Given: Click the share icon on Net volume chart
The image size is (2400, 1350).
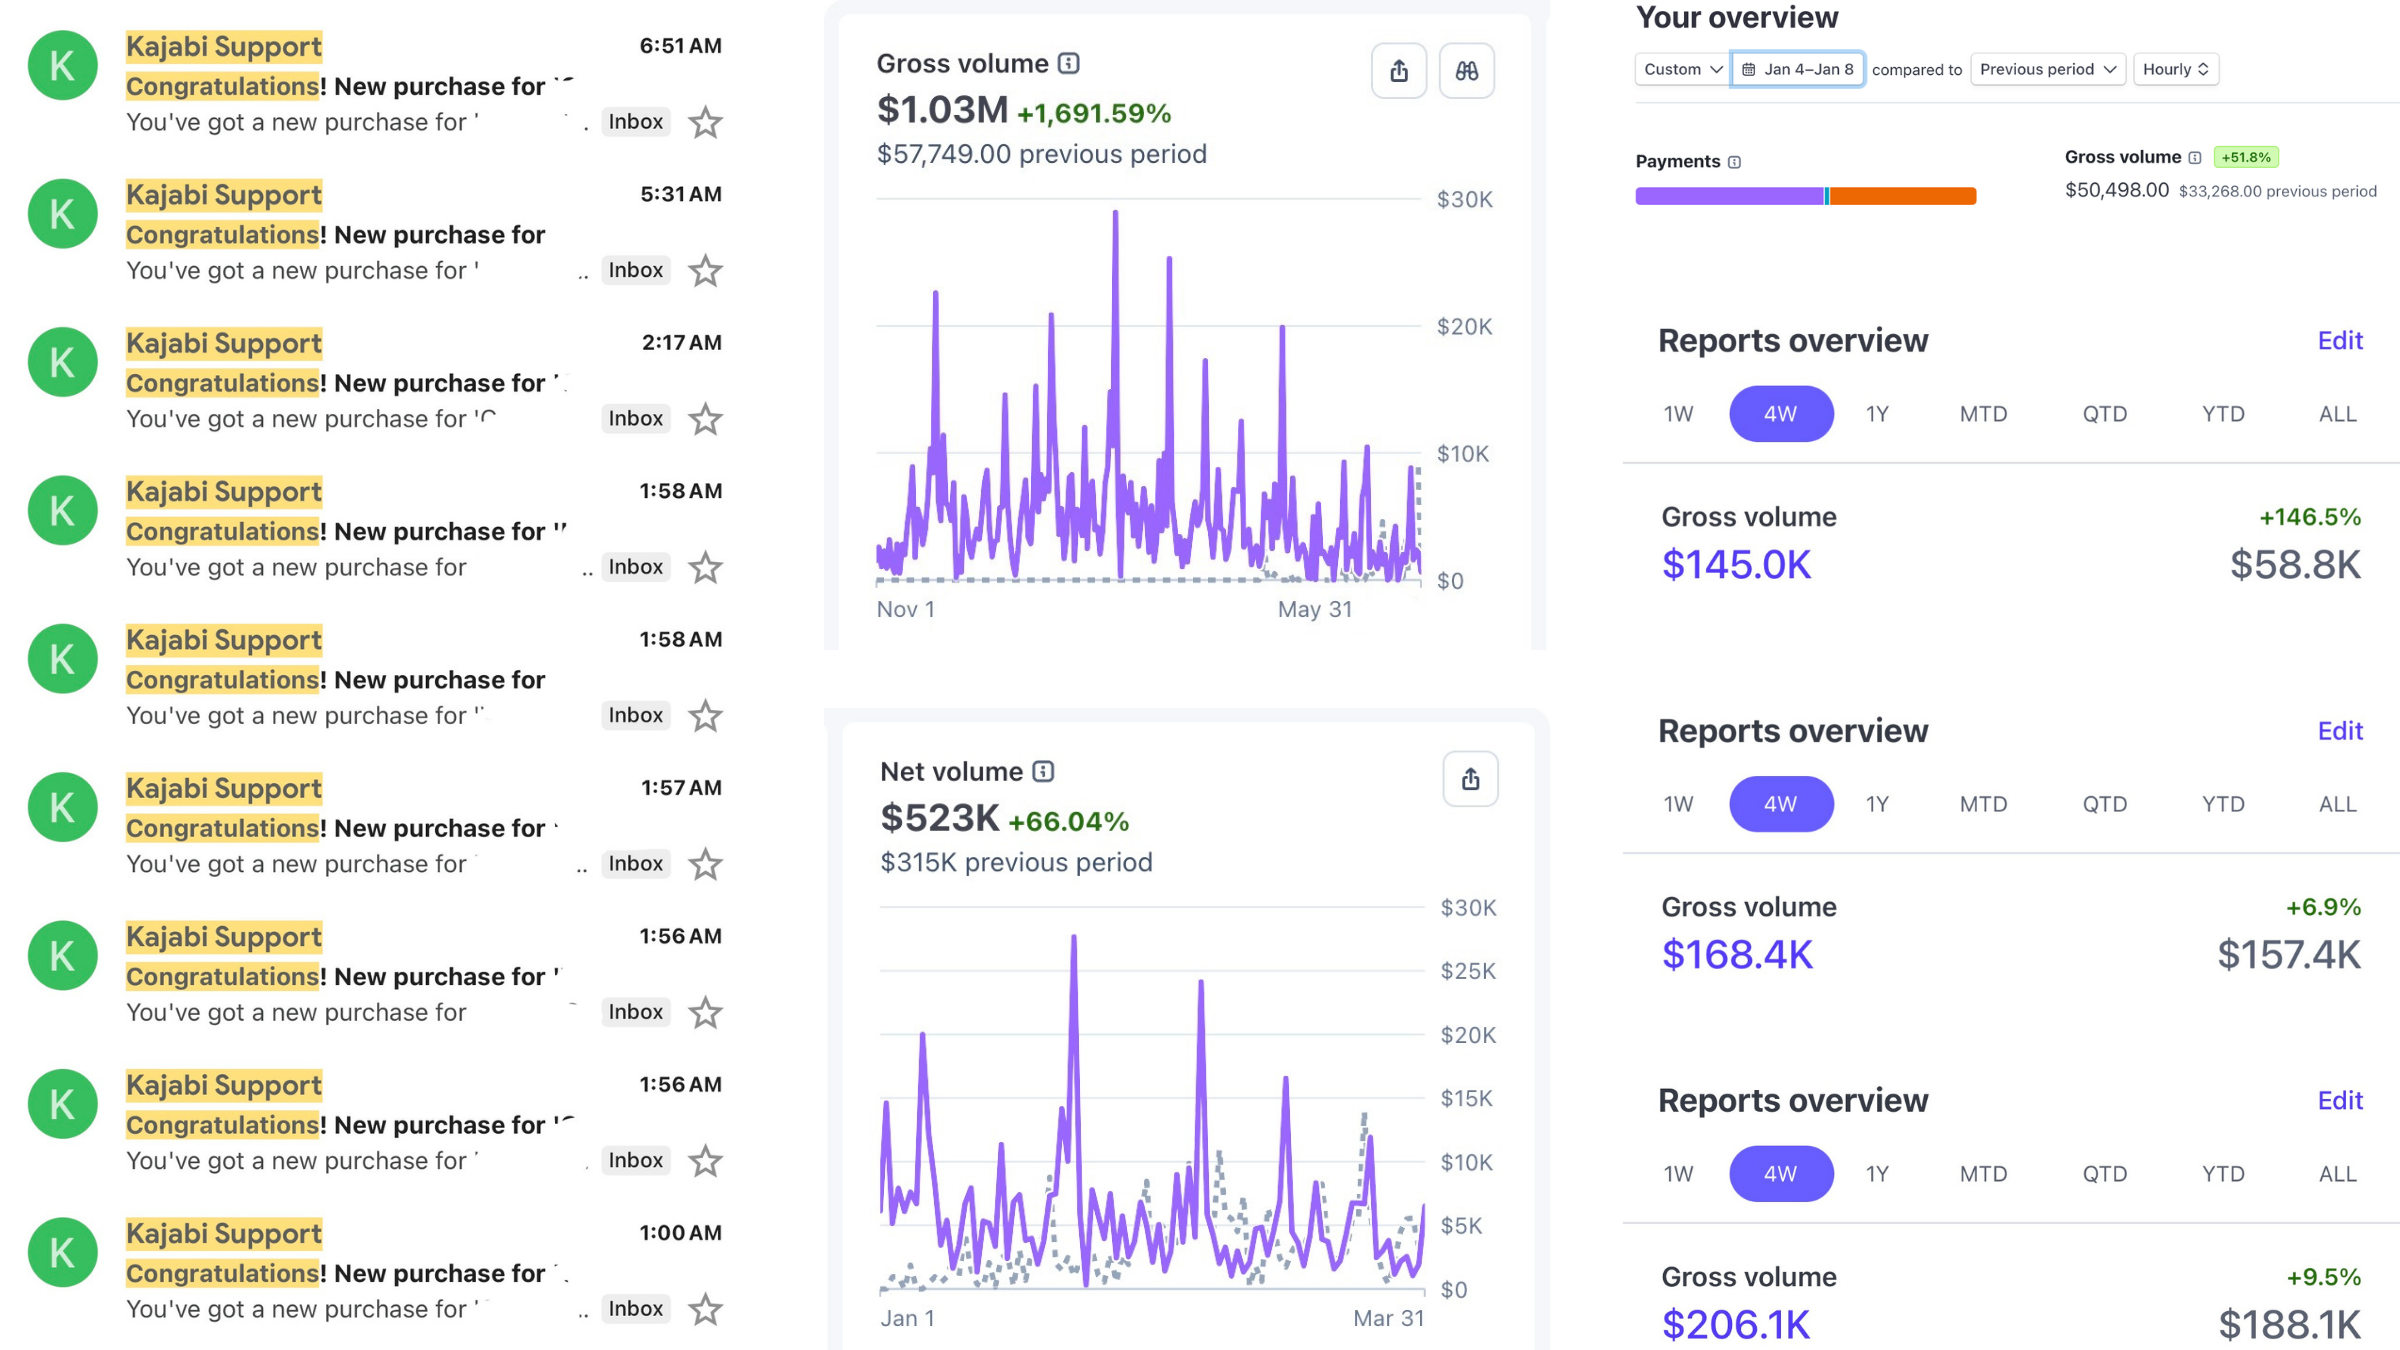Looking at the screenshot, I should click(1470, 779).
